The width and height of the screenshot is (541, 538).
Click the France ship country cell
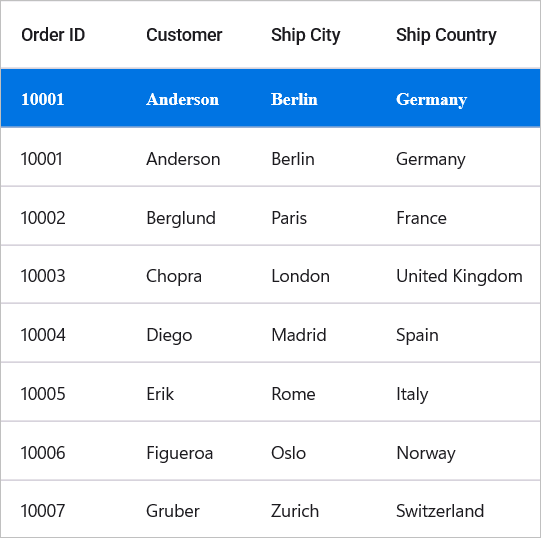[x=421, y=218]
